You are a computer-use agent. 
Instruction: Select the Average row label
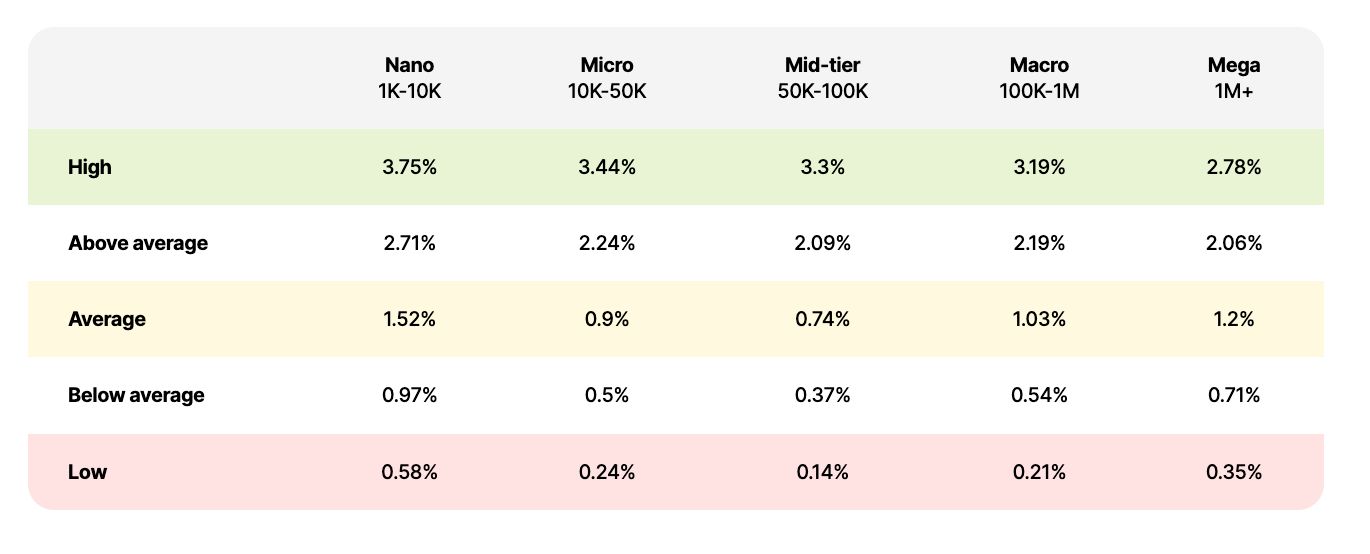[107, 319]
